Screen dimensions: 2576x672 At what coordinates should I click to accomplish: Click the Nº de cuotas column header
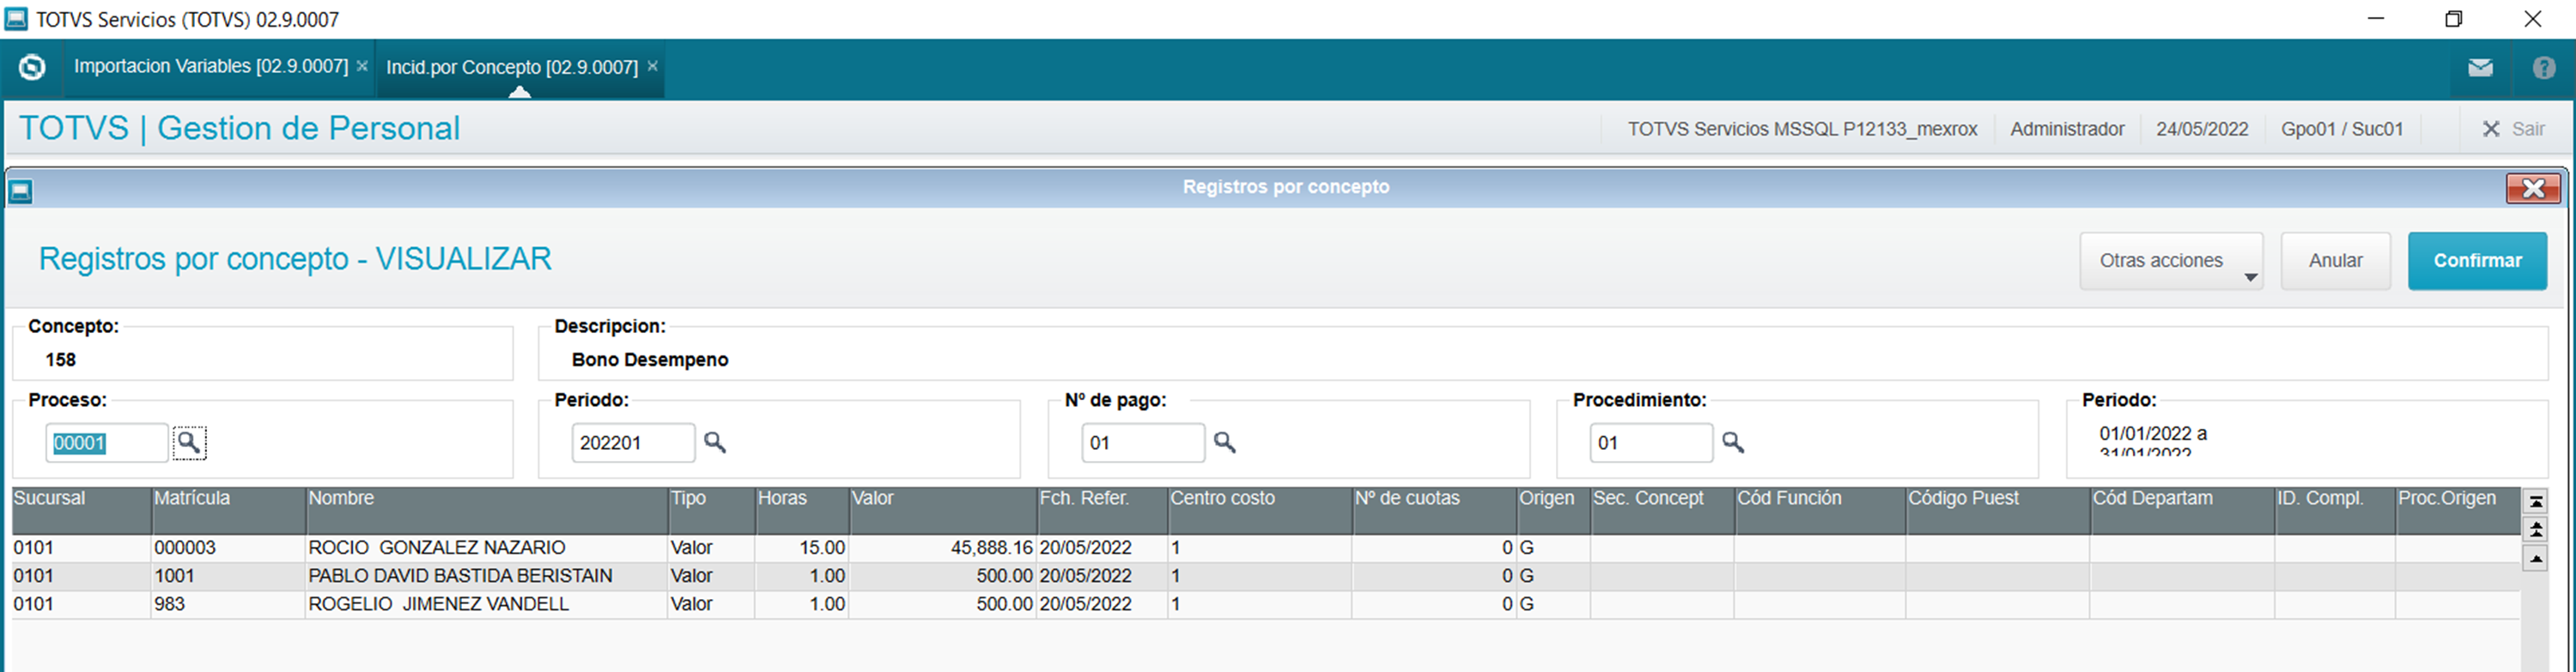click(x=1434, y=510)
